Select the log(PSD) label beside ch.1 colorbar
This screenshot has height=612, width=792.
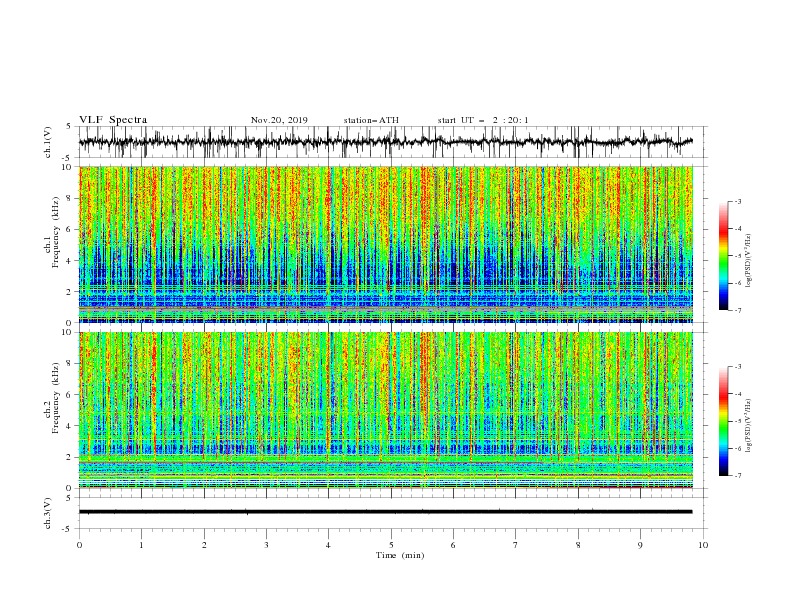[748, 260]
